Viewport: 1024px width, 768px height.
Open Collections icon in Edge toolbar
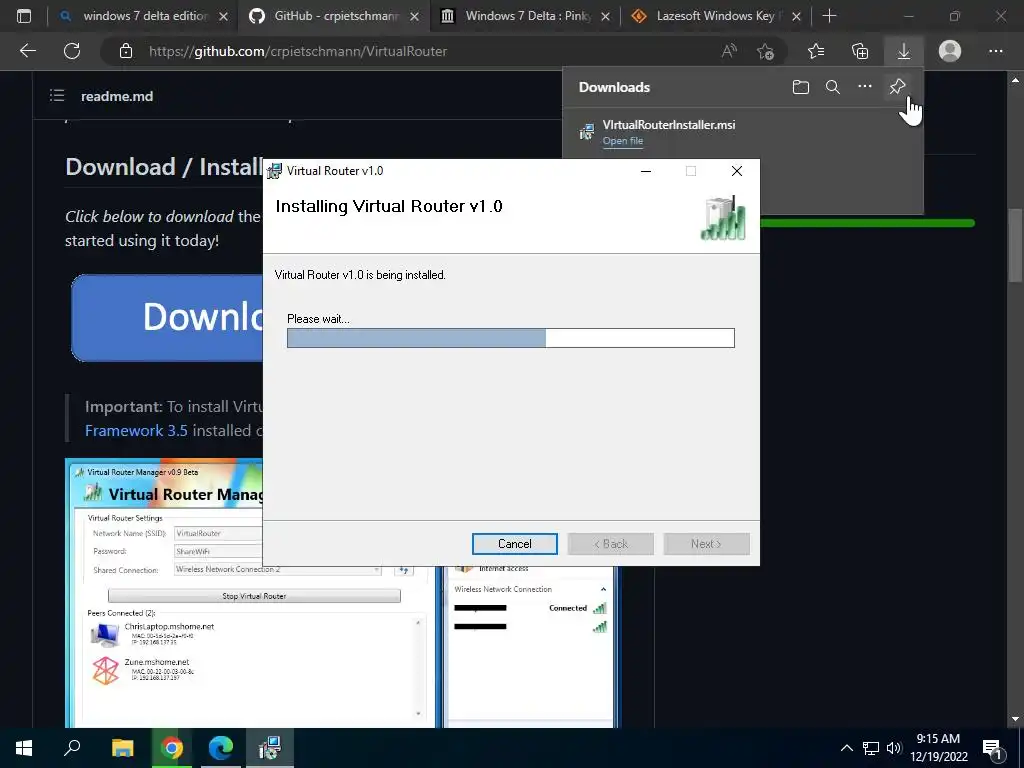(860, 51)
